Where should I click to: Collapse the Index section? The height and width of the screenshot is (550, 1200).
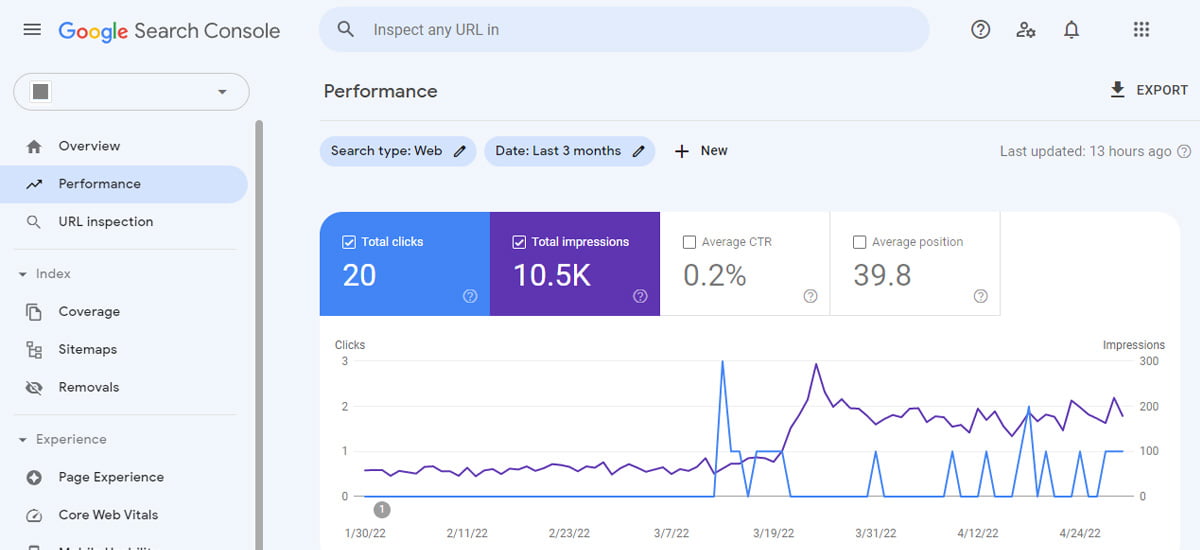[23, 274]
